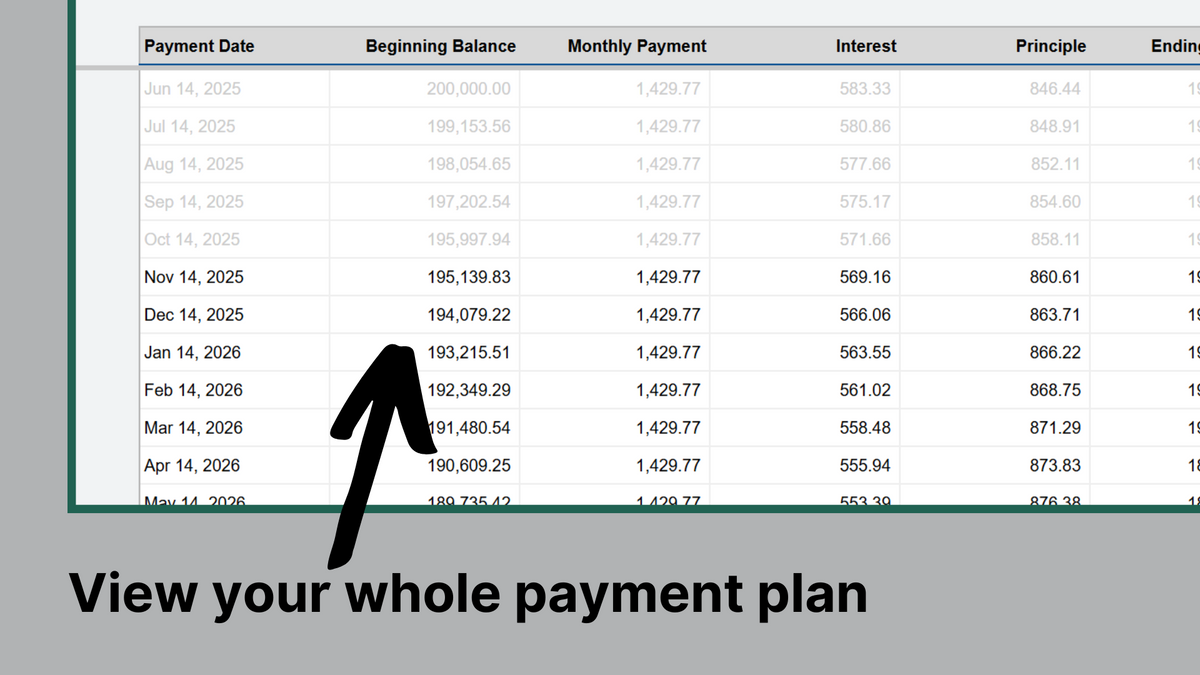Select the 858.11 principle cell

pyautogui.click(x=995, y=240)
